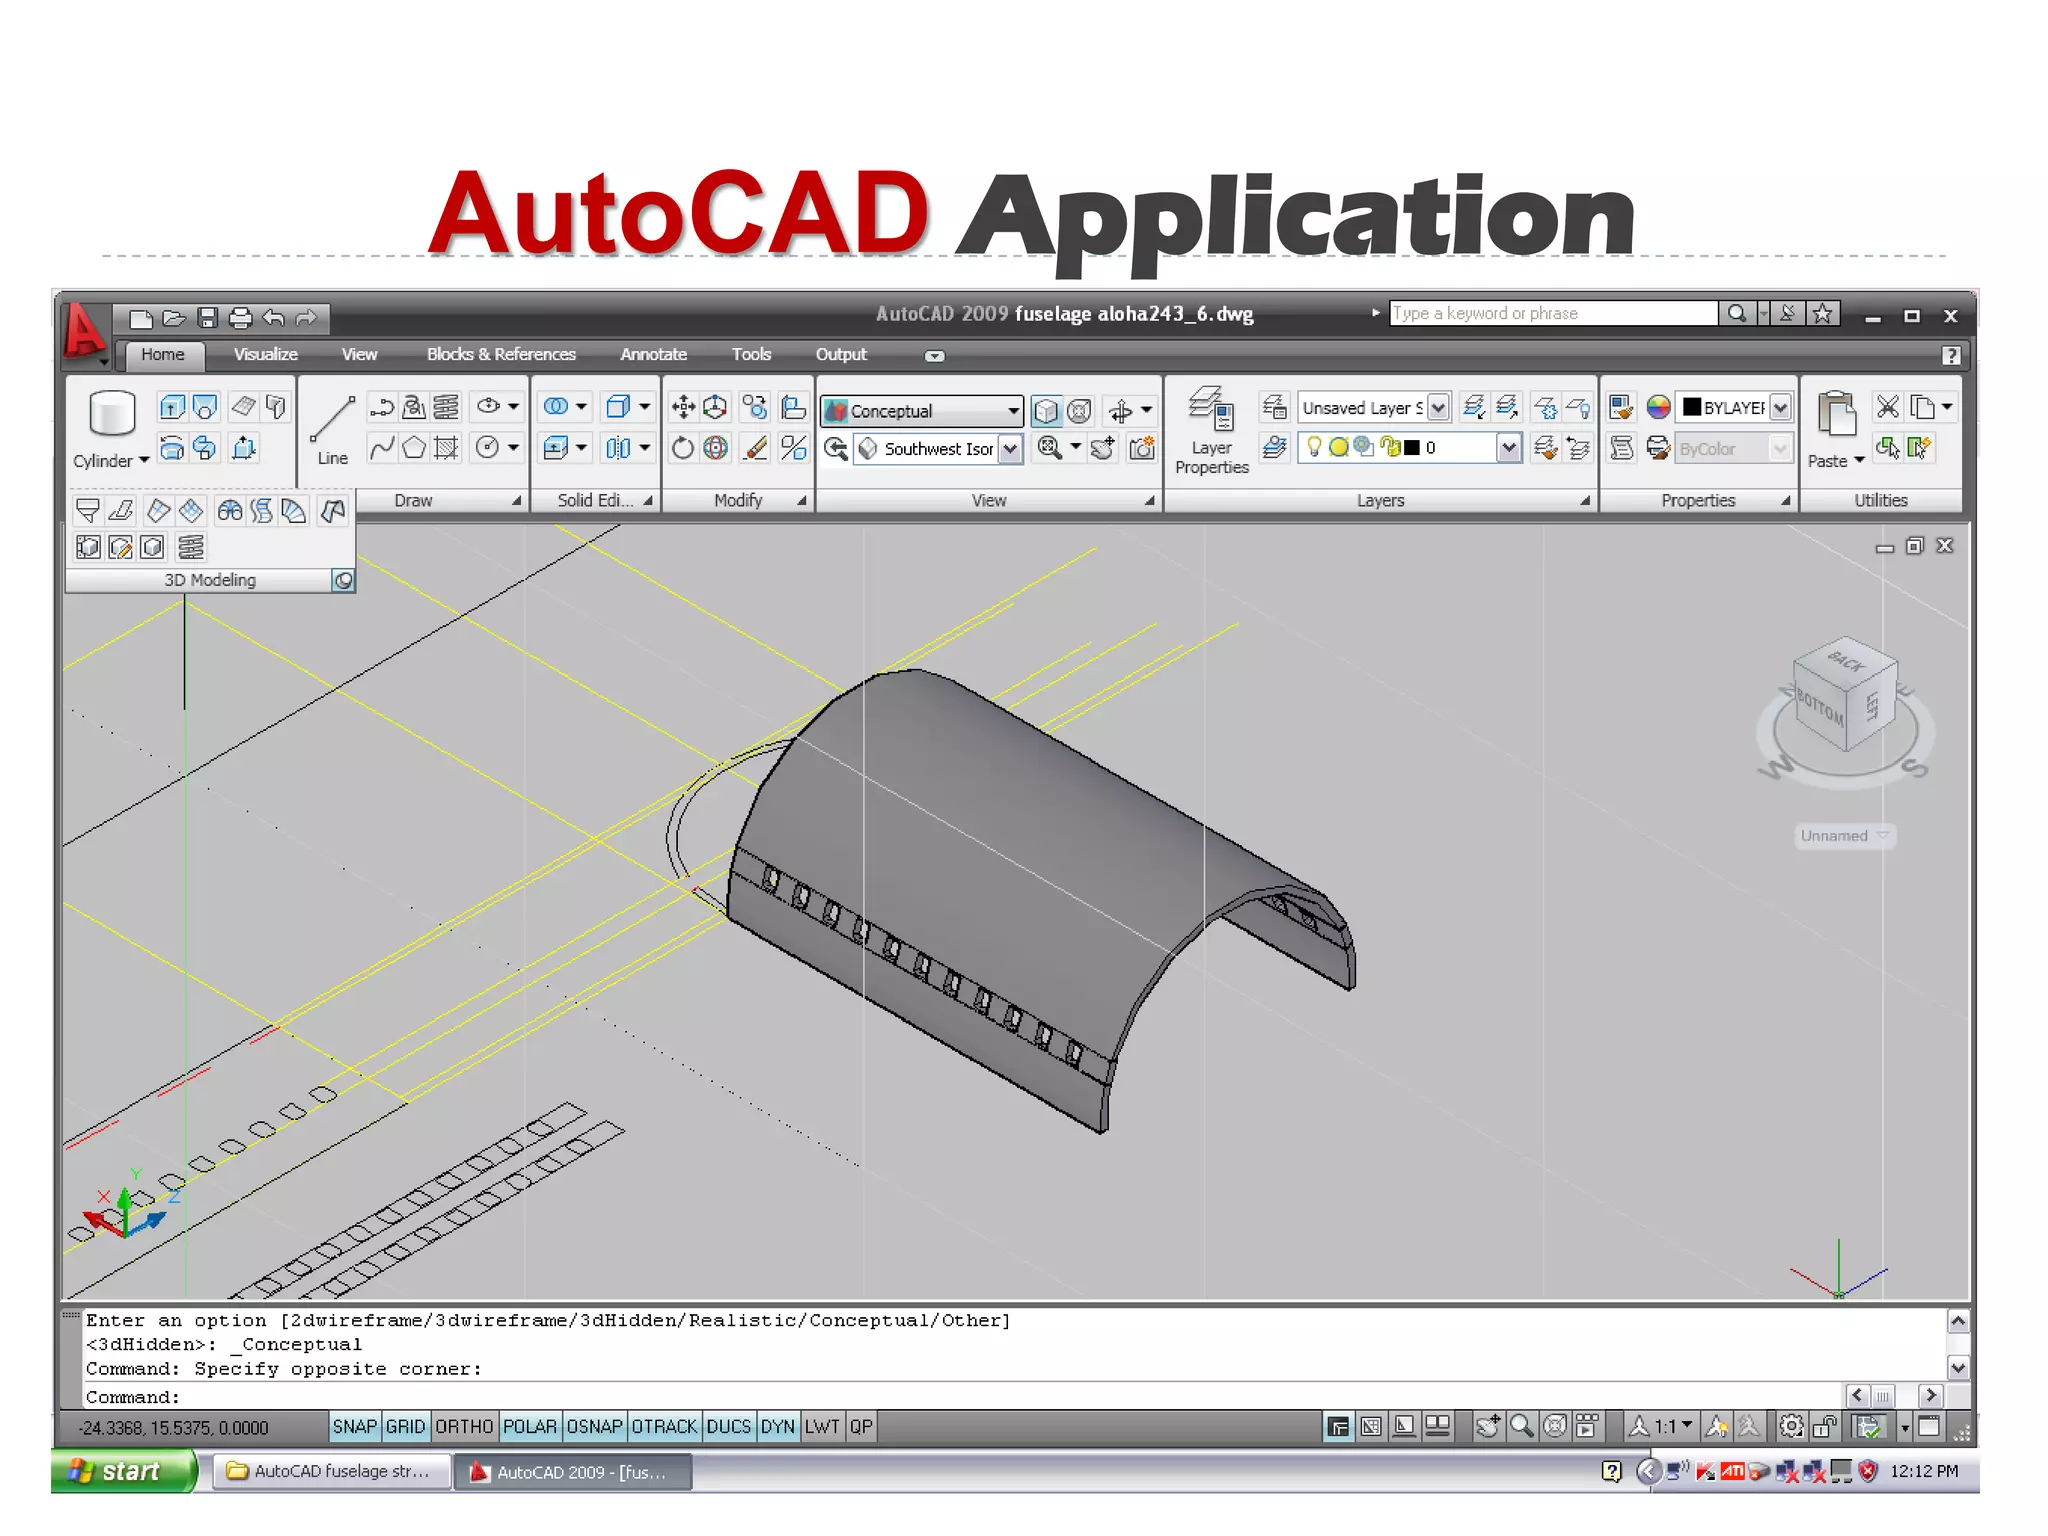Viewport: 2048px width, 1536px height.
Task: Click the color wheel icon in Properties panel
Action: [x=1658, y=407]
